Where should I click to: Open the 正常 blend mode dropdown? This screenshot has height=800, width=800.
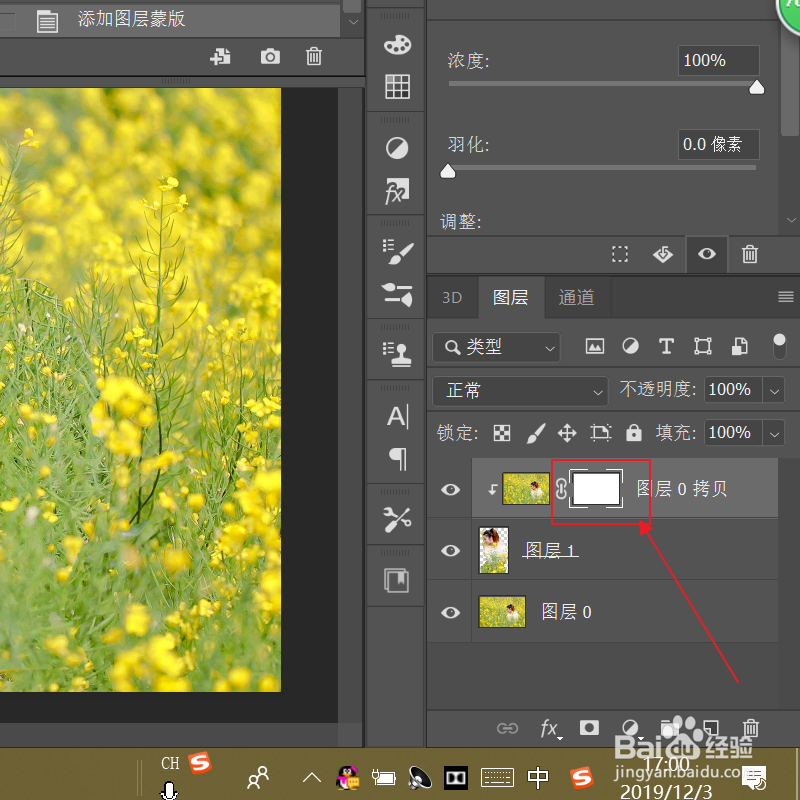pos(520,391)
